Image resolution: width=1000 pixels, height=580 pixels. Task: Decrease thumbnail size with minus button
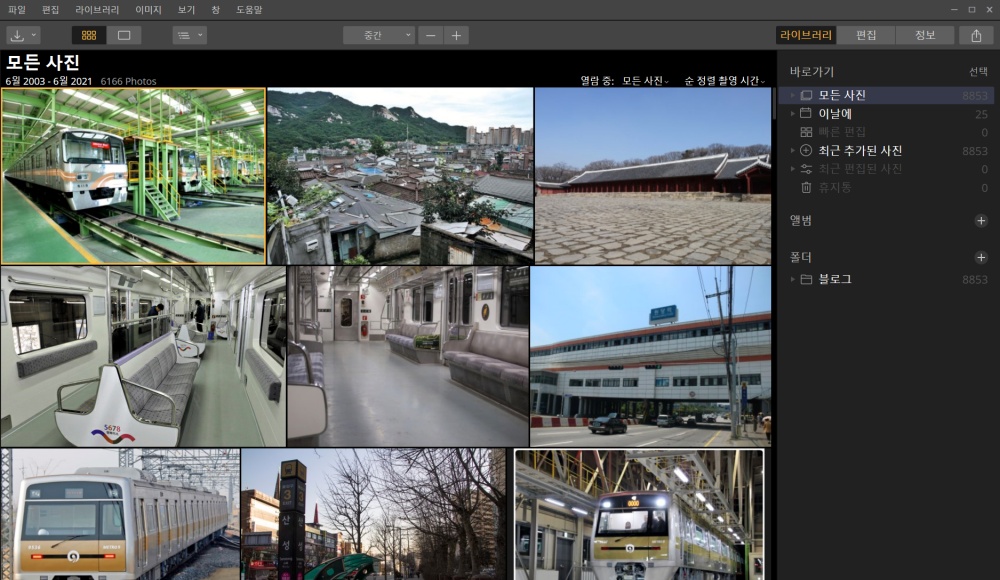(x=430, y=35)
